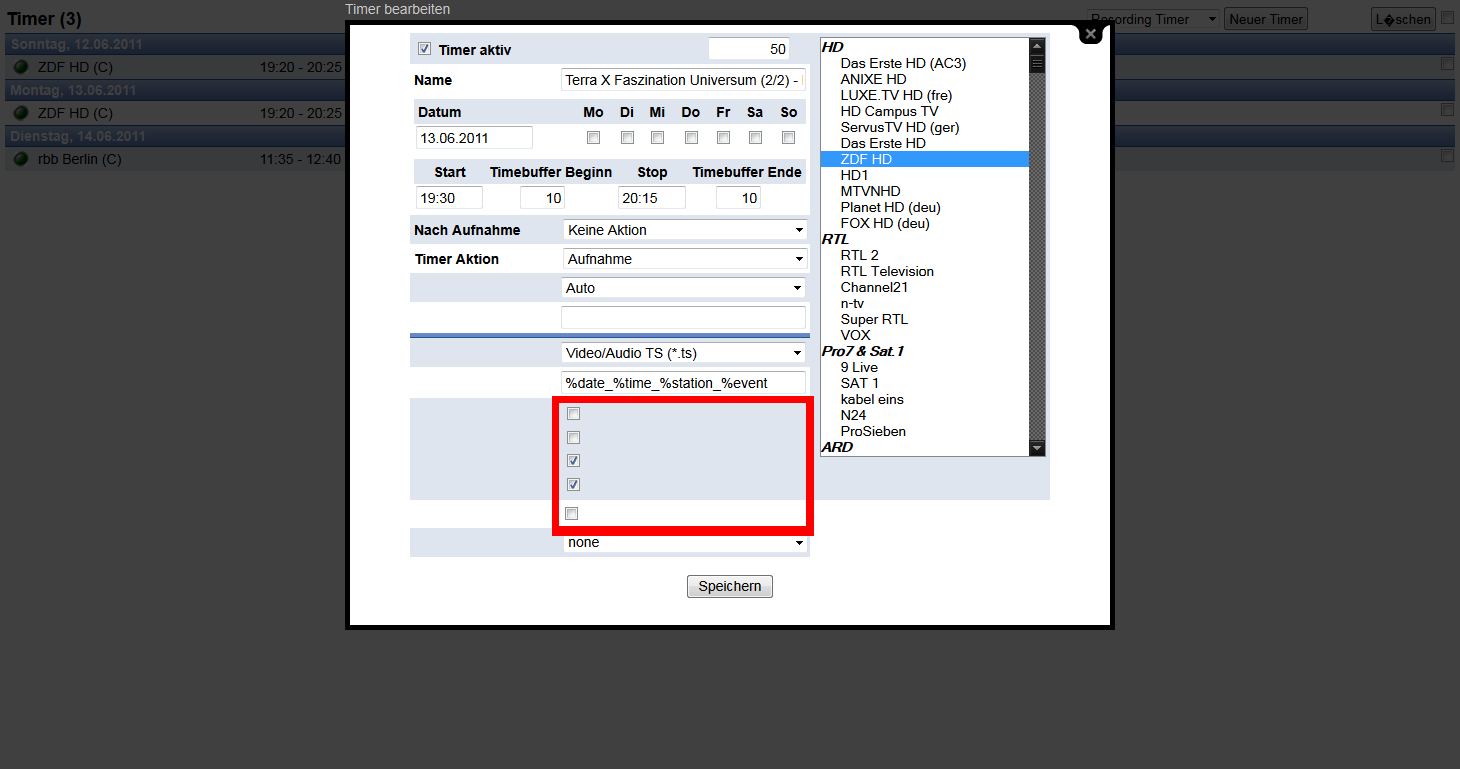Select HD Campus TV channel
The width and height of the screenshot is (1460, 769).
coord(889,111)
